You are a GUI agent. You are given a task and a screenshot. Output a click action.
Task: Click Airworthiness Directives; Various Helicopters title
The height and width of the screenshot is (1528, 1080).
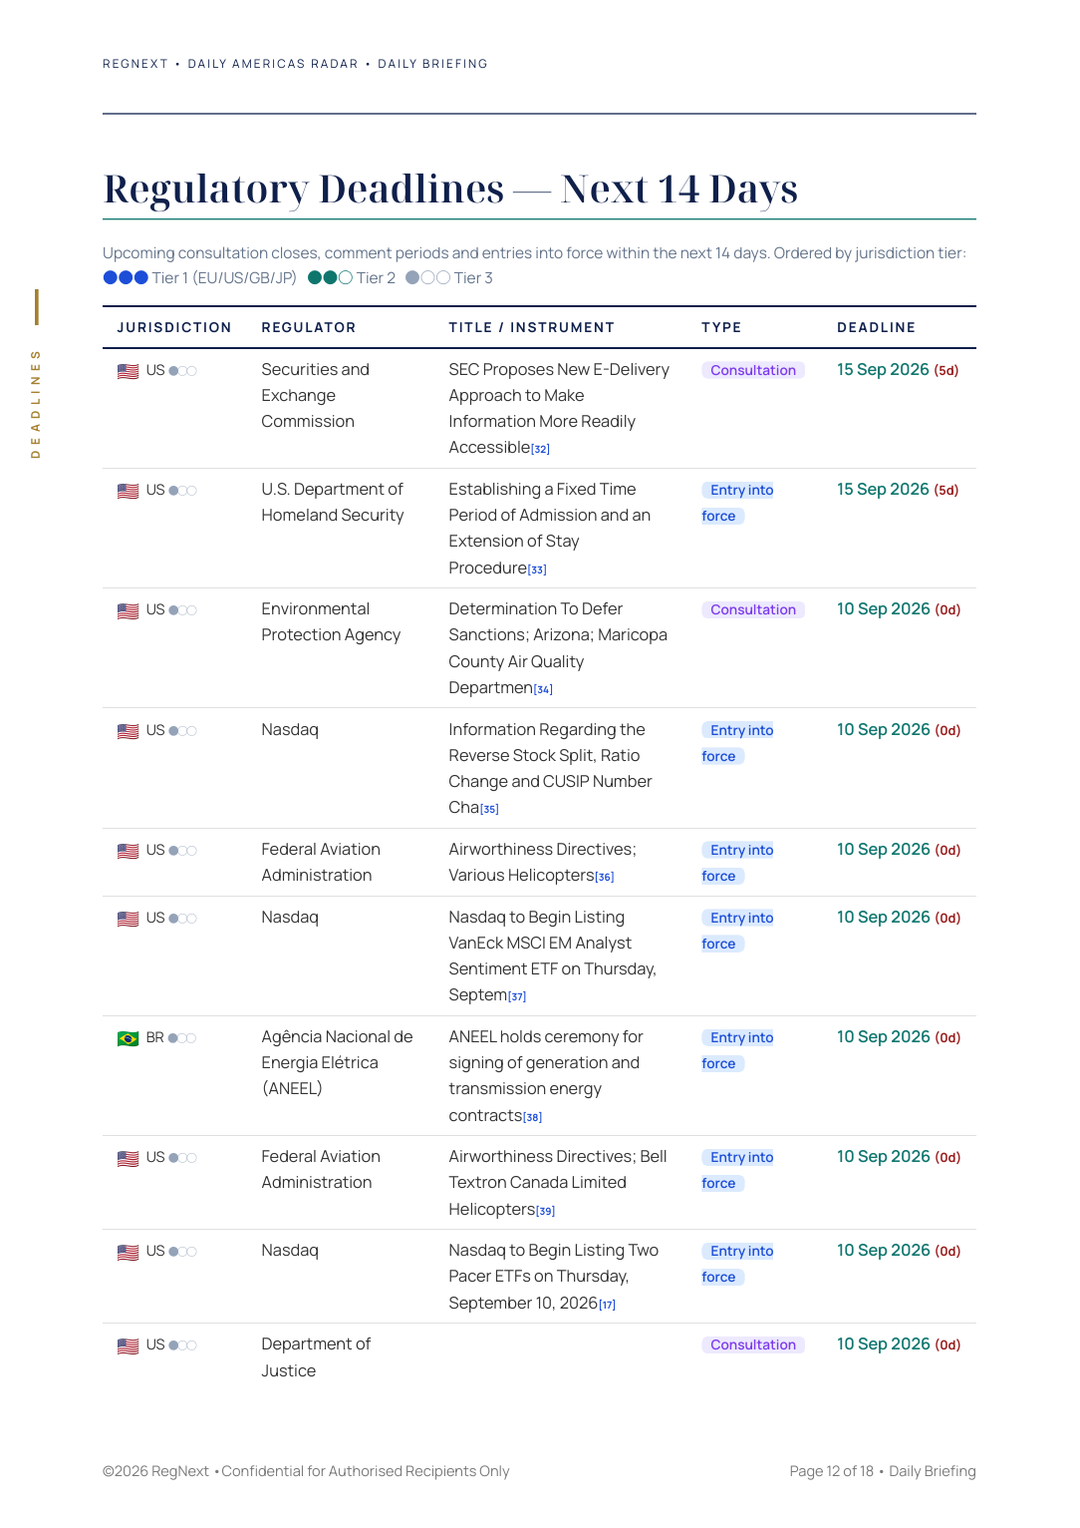543,863
